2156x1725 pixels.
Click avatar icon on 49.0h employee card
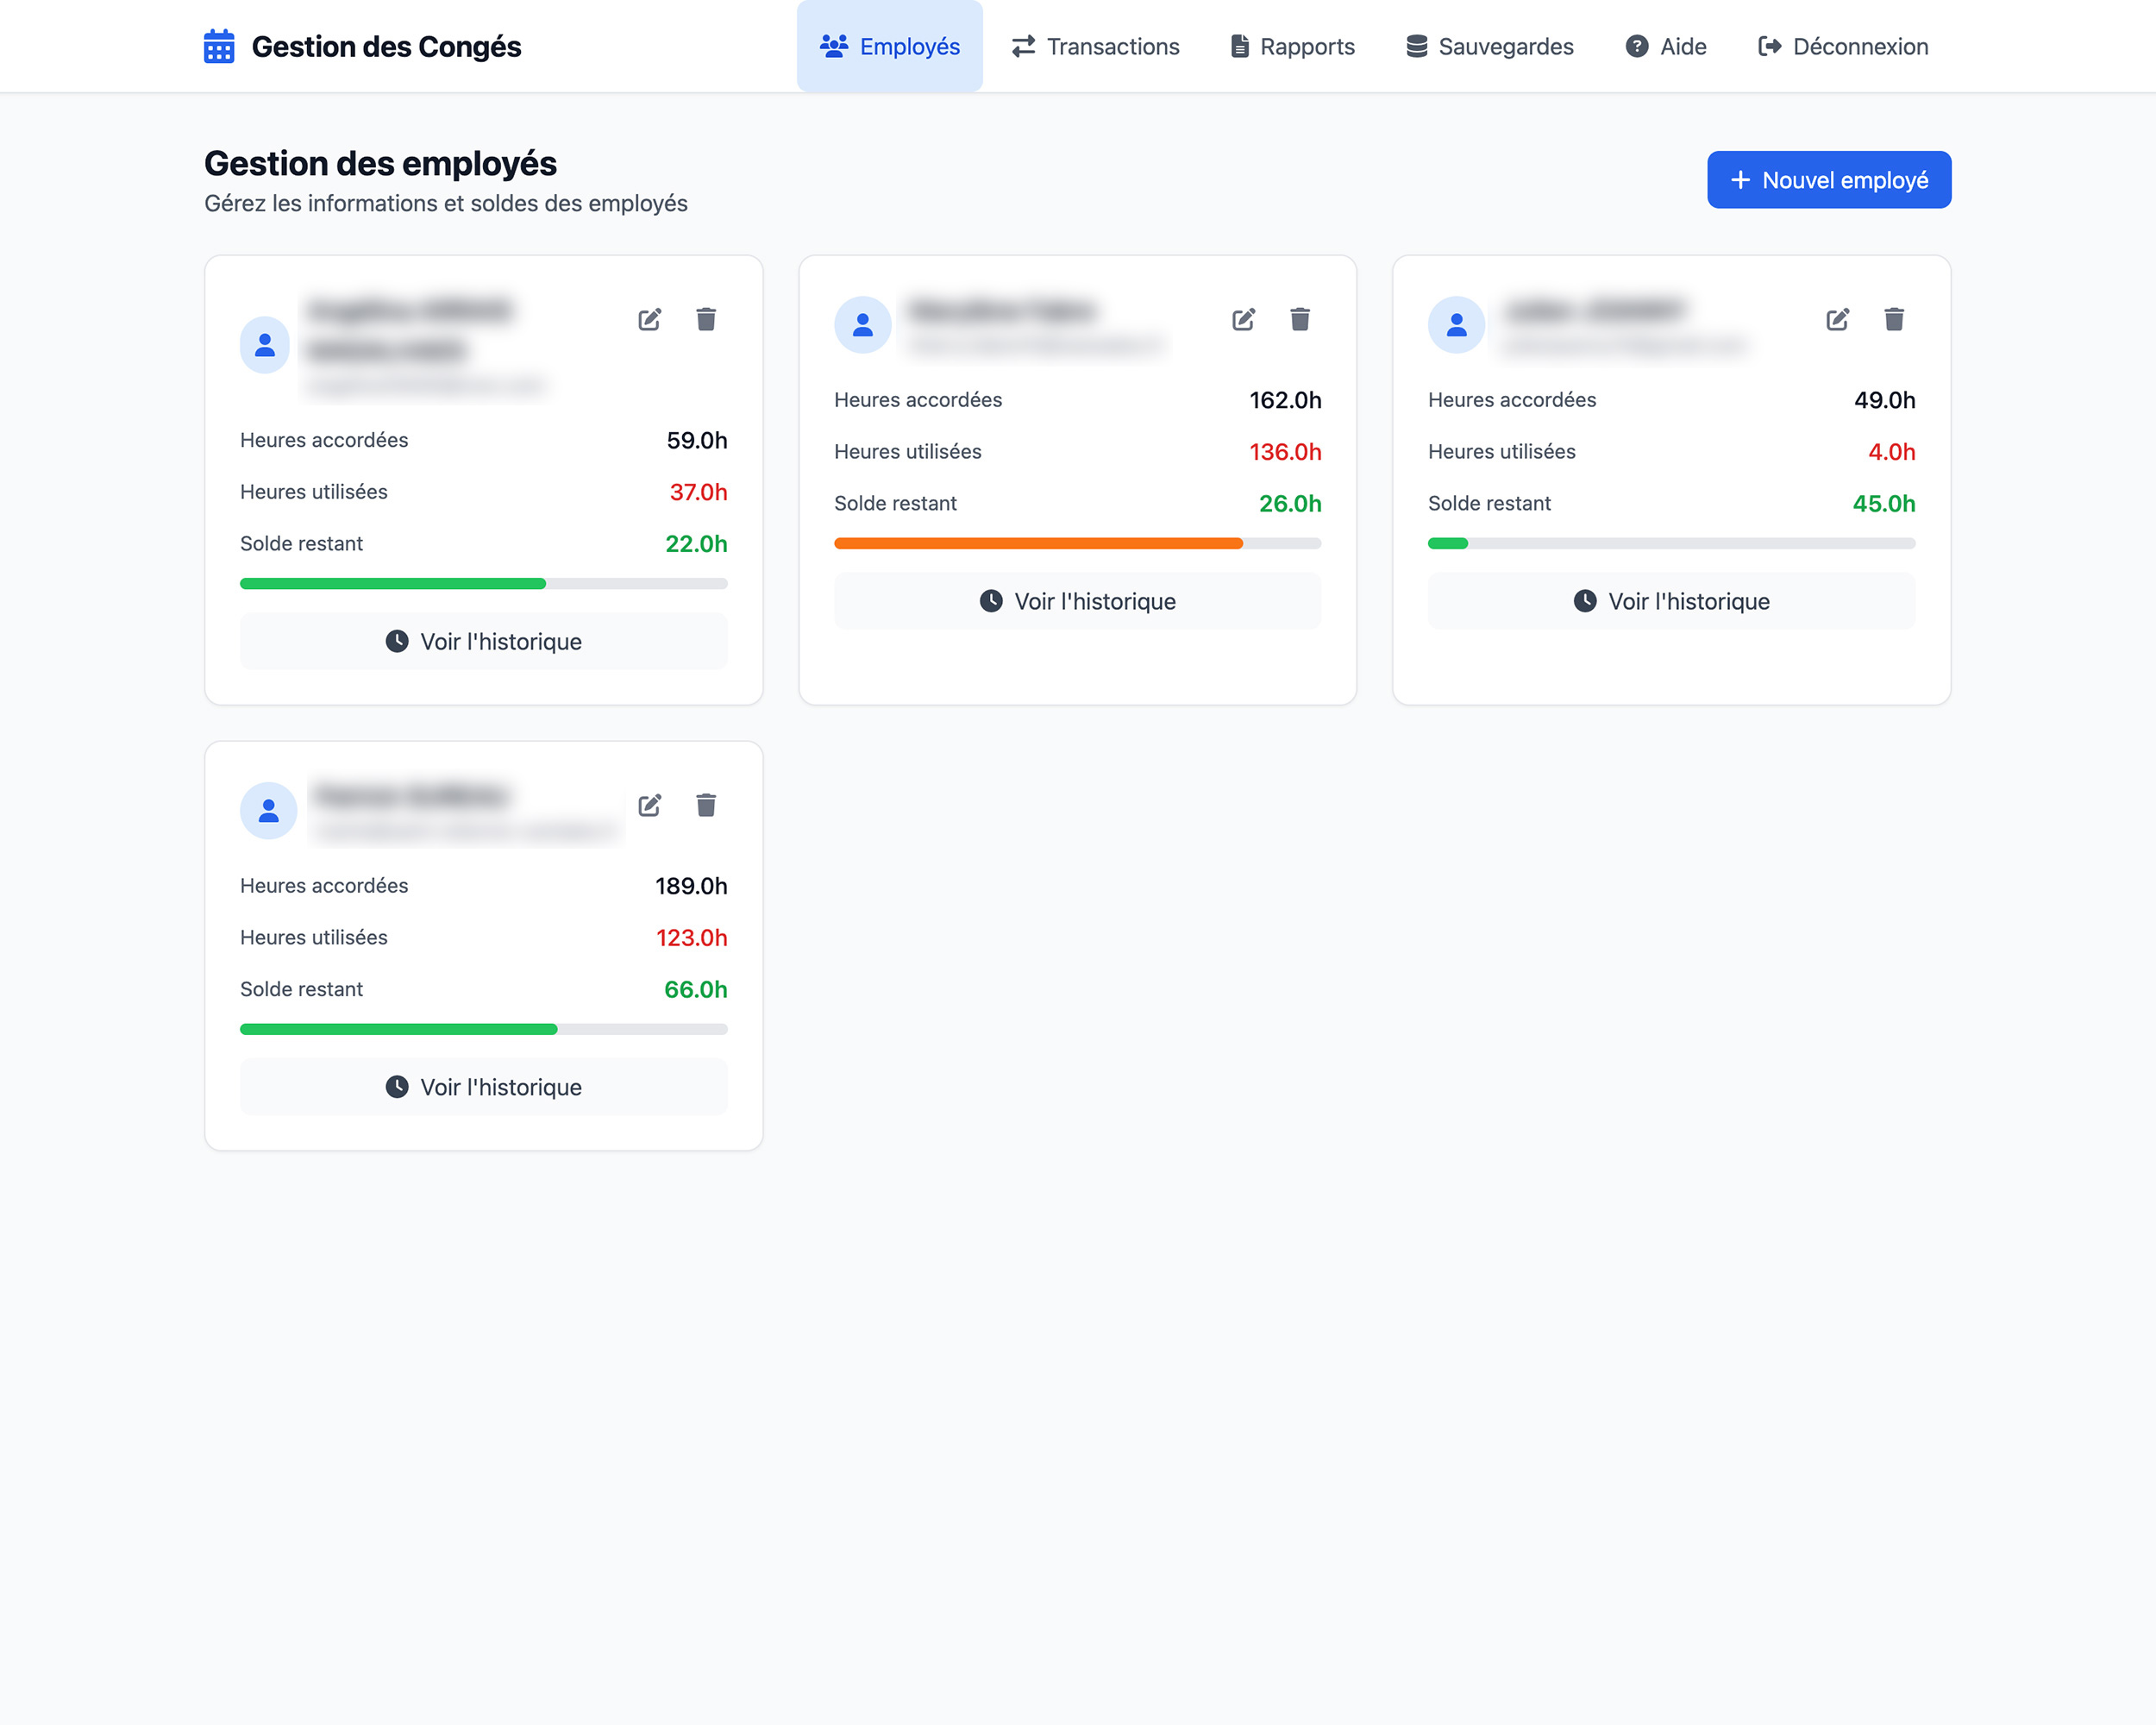(x=1456, y=324)
